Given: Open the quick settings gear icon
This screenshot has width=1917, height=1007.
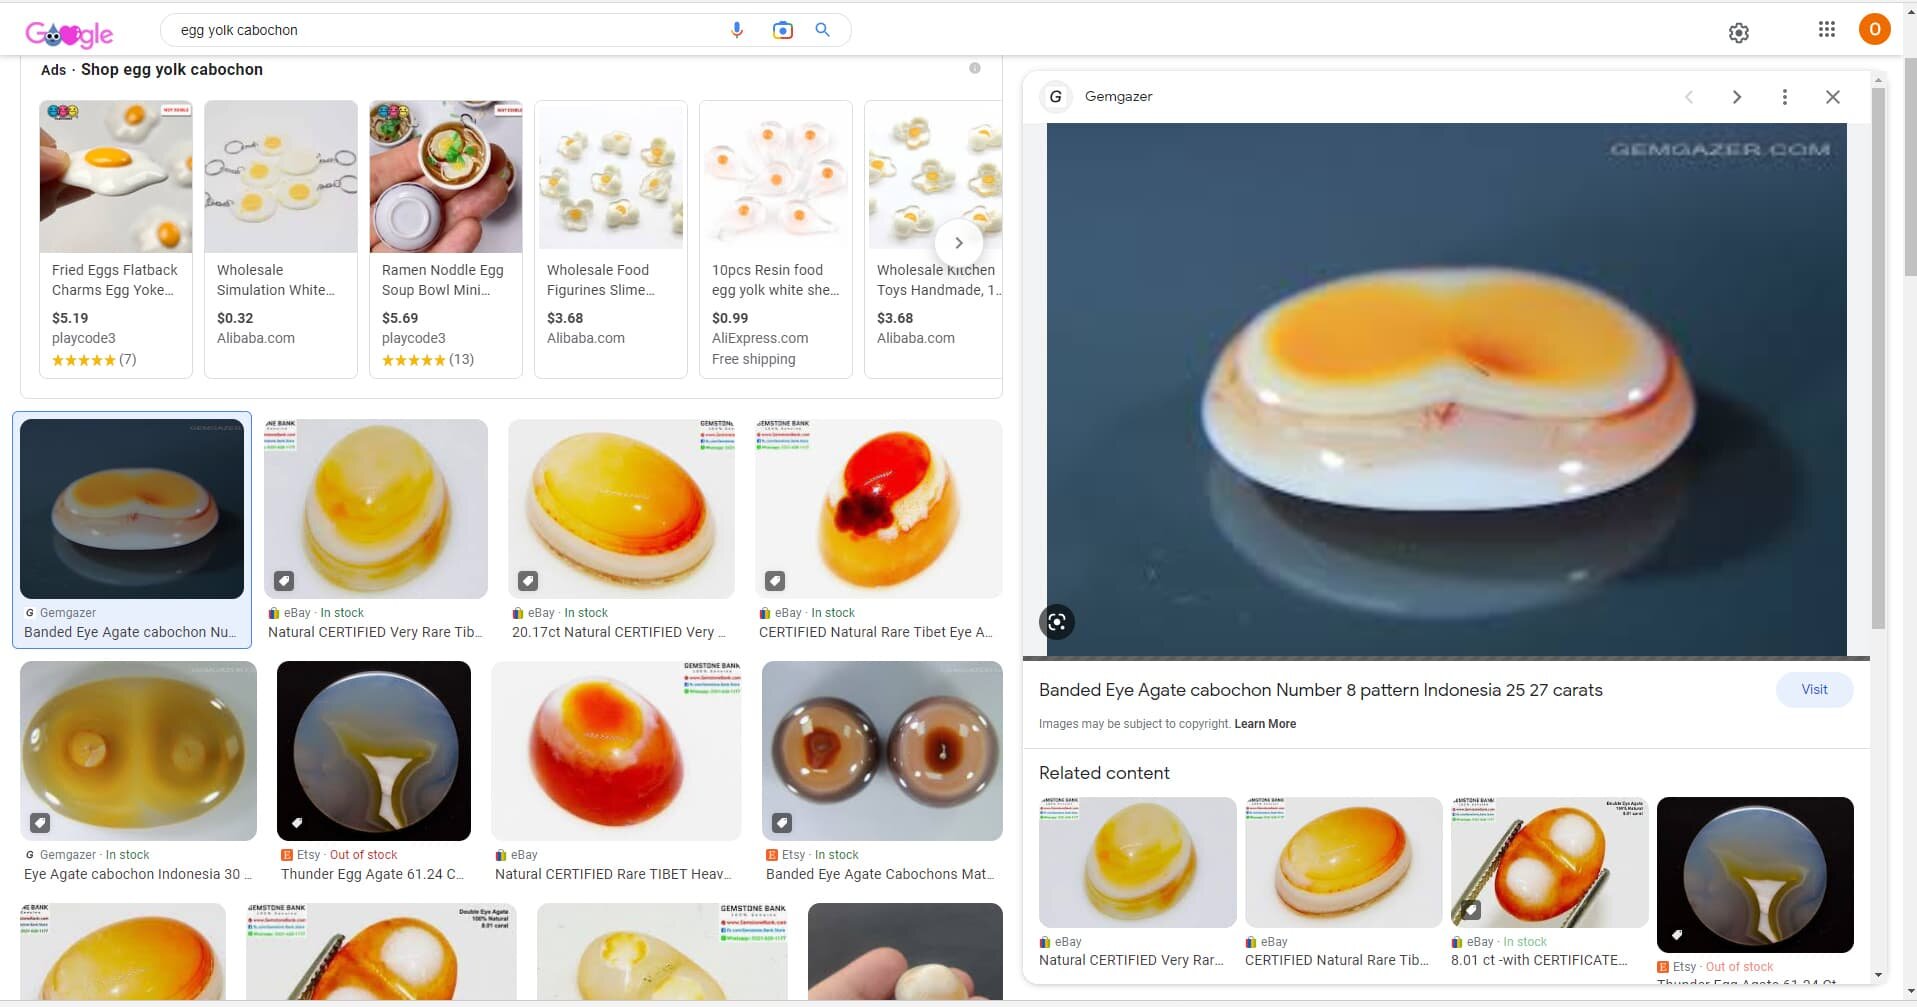Looking at the screenshot, I should click(x=1738, y=33).
